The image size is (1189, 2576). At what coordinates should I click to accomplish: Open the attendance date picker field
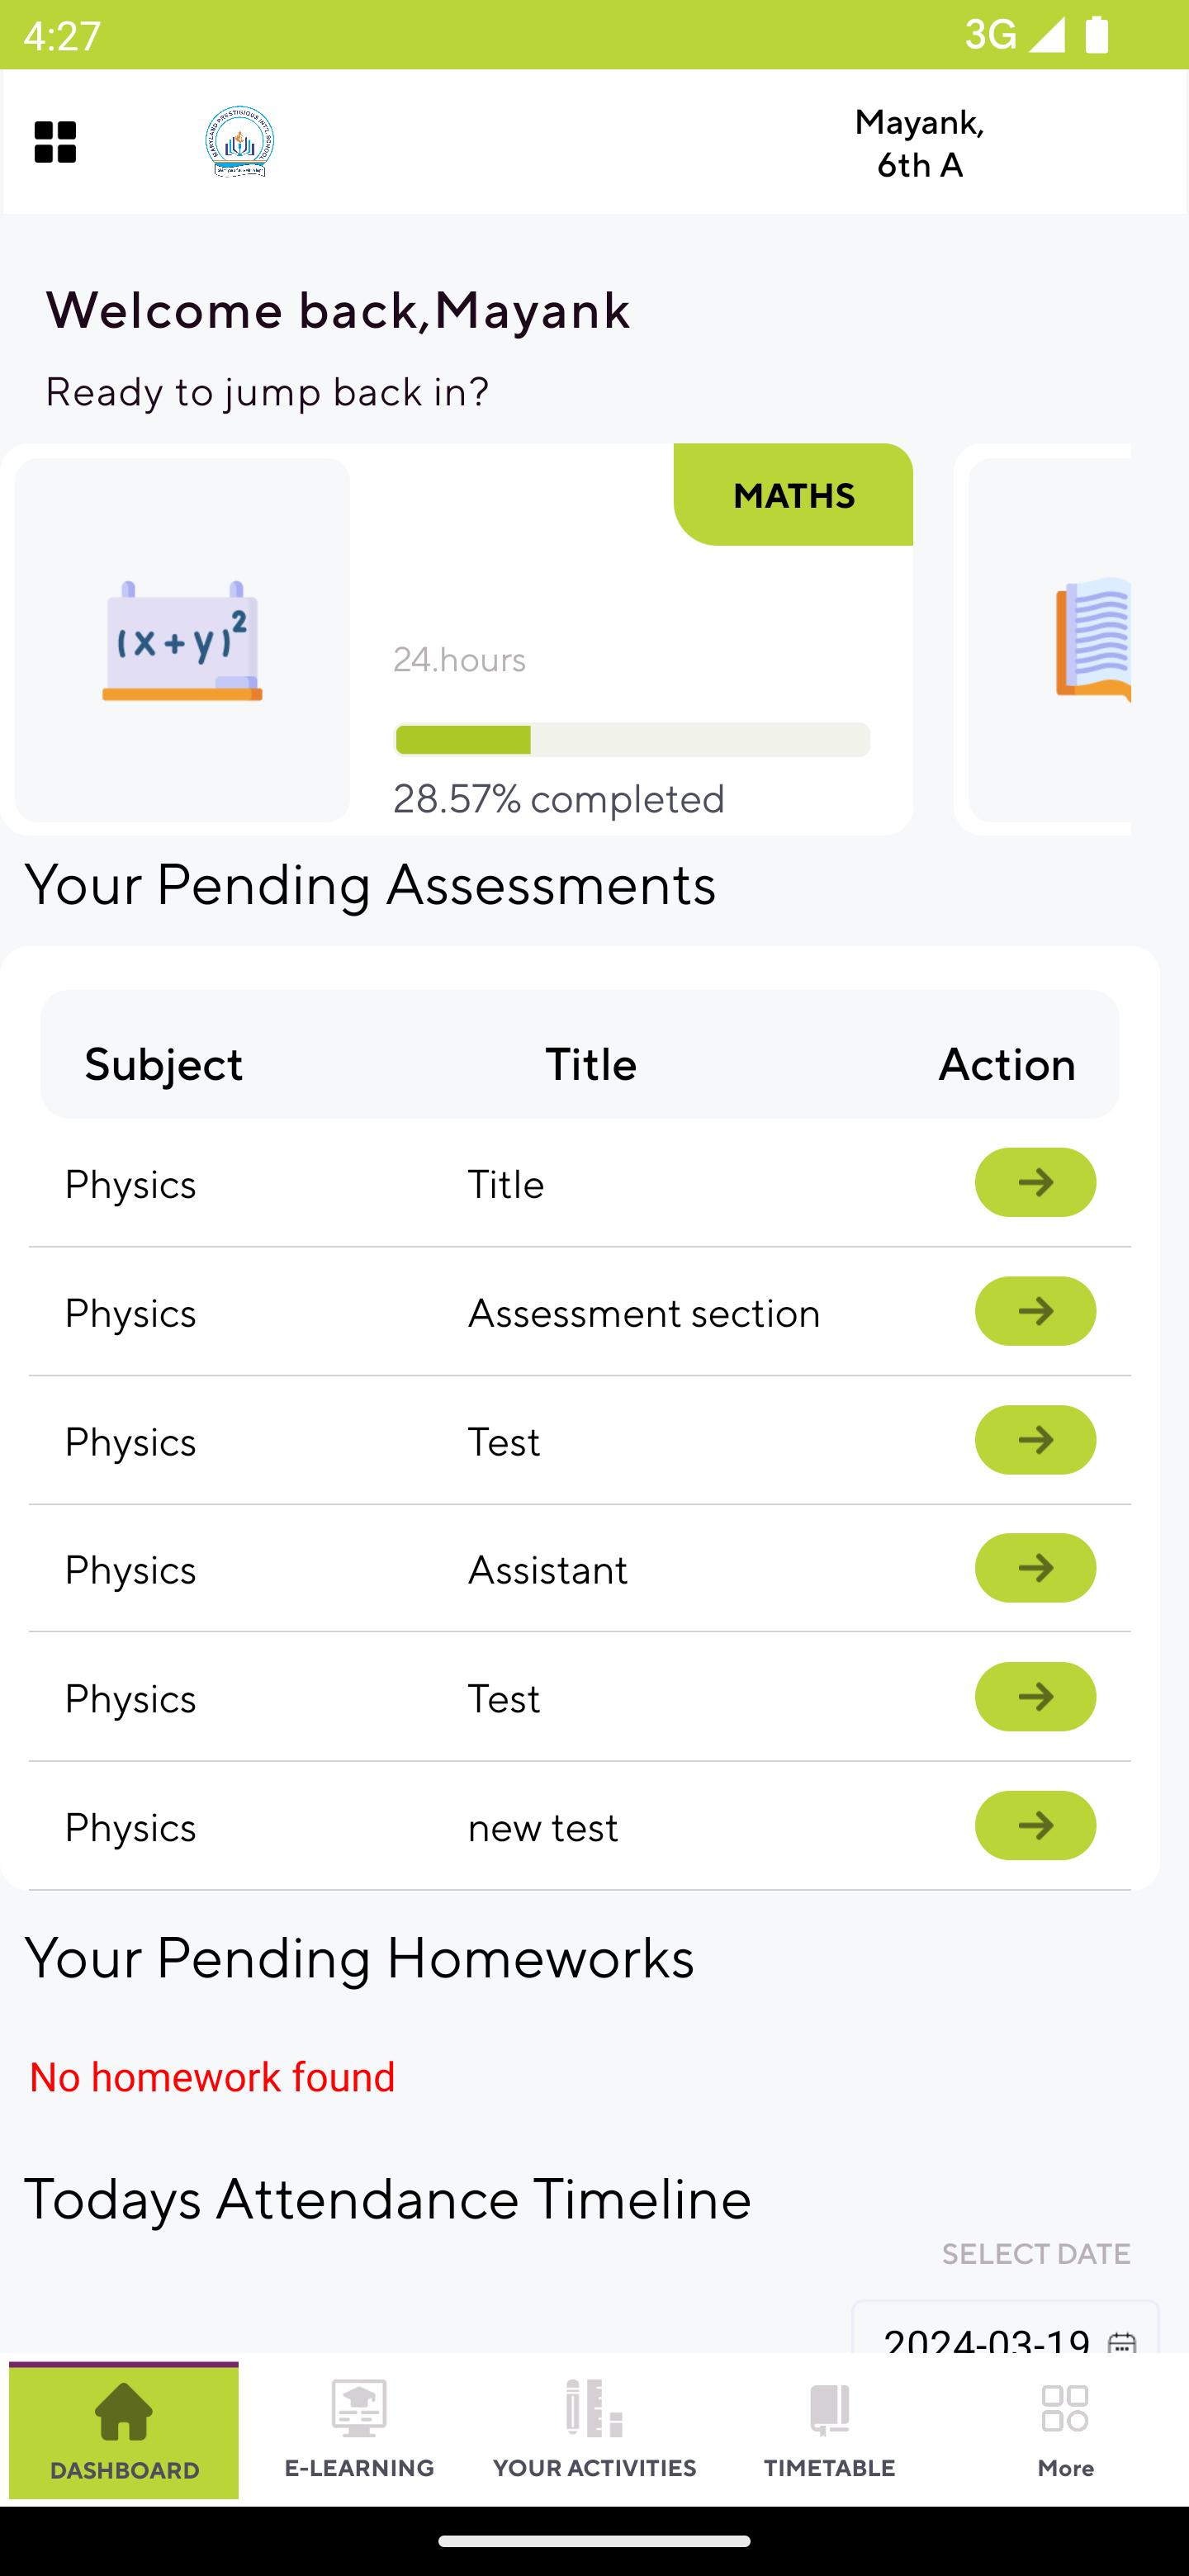click(1005, 2328)
